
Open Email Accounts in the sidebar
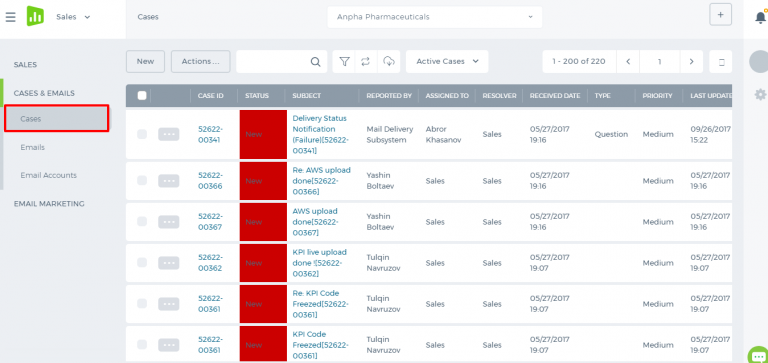tap(48, 175)
